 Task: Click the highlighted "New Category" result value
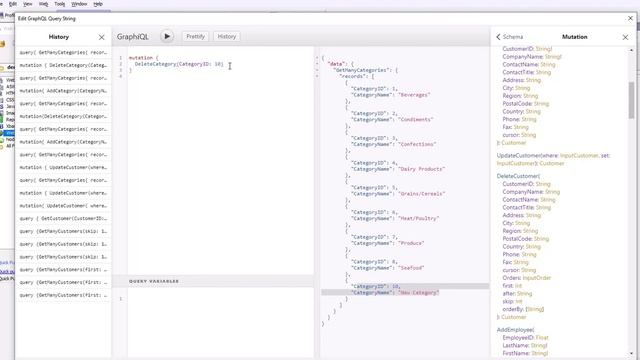(x=418, y=293)
